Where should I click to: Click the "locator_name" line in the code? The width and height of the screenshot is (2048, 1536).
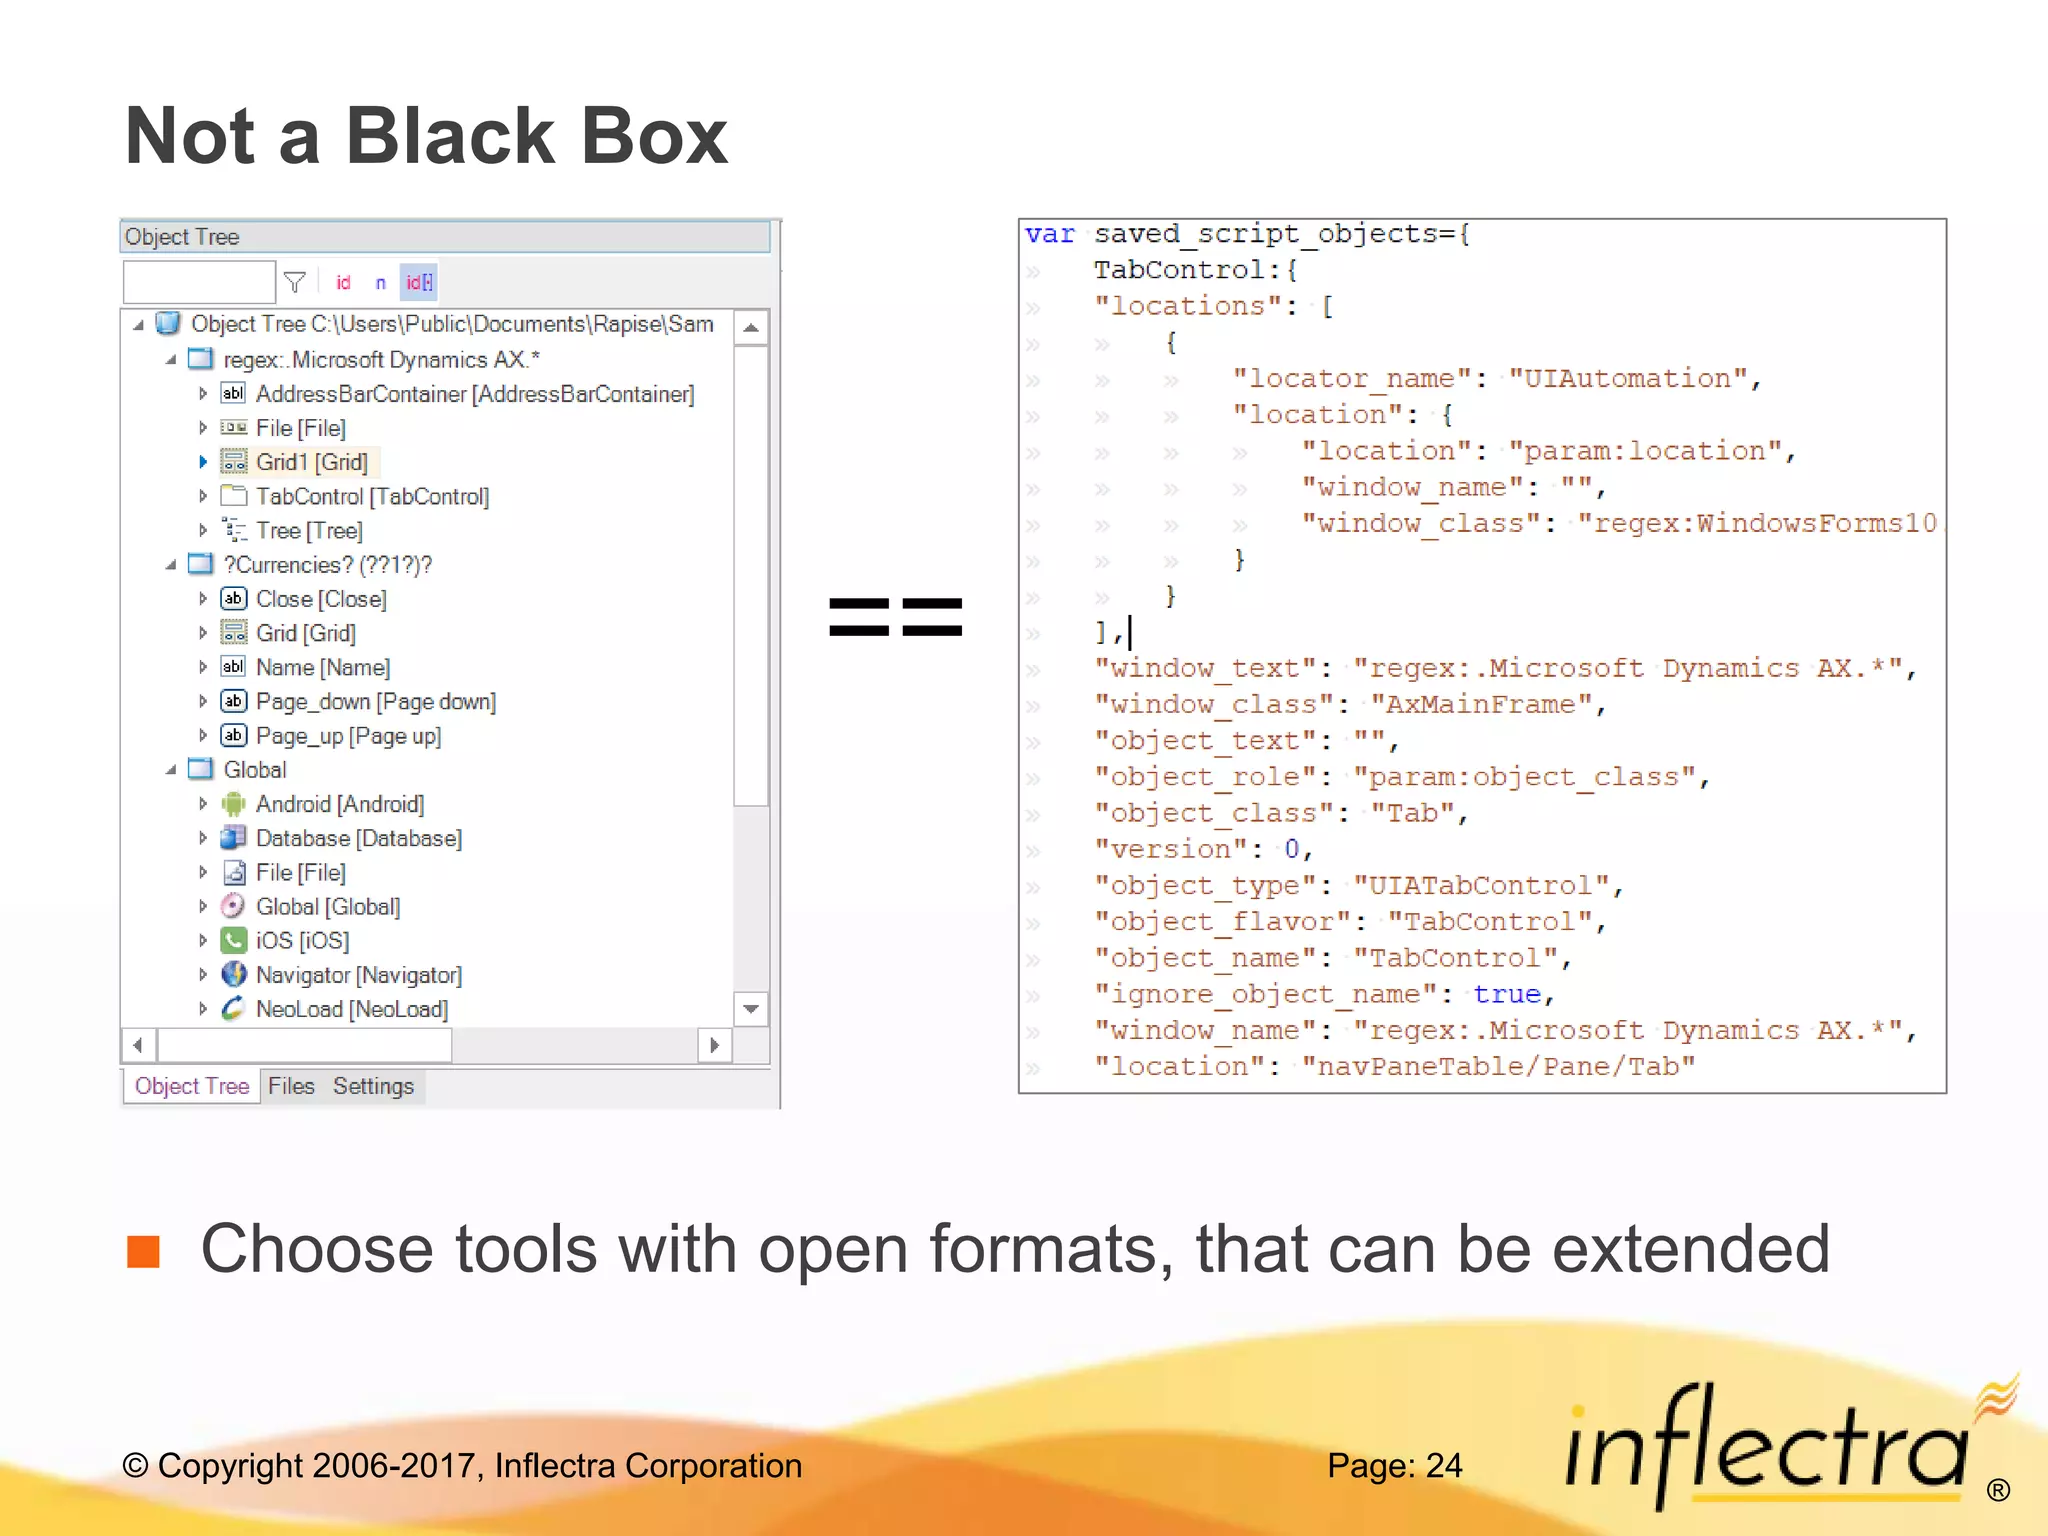coord(1497,379)
